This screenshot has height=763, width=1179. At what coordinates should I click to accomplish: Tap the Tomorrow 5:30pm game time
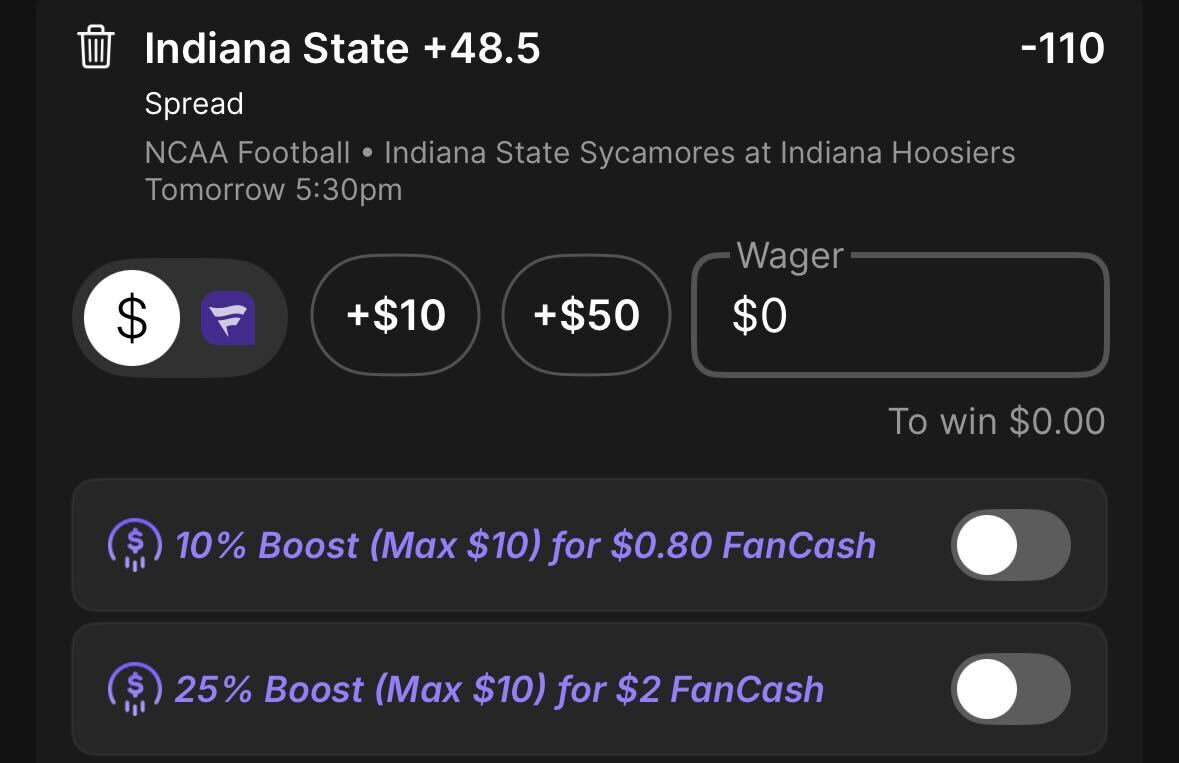pyautogui.click(x=274, y=189)
